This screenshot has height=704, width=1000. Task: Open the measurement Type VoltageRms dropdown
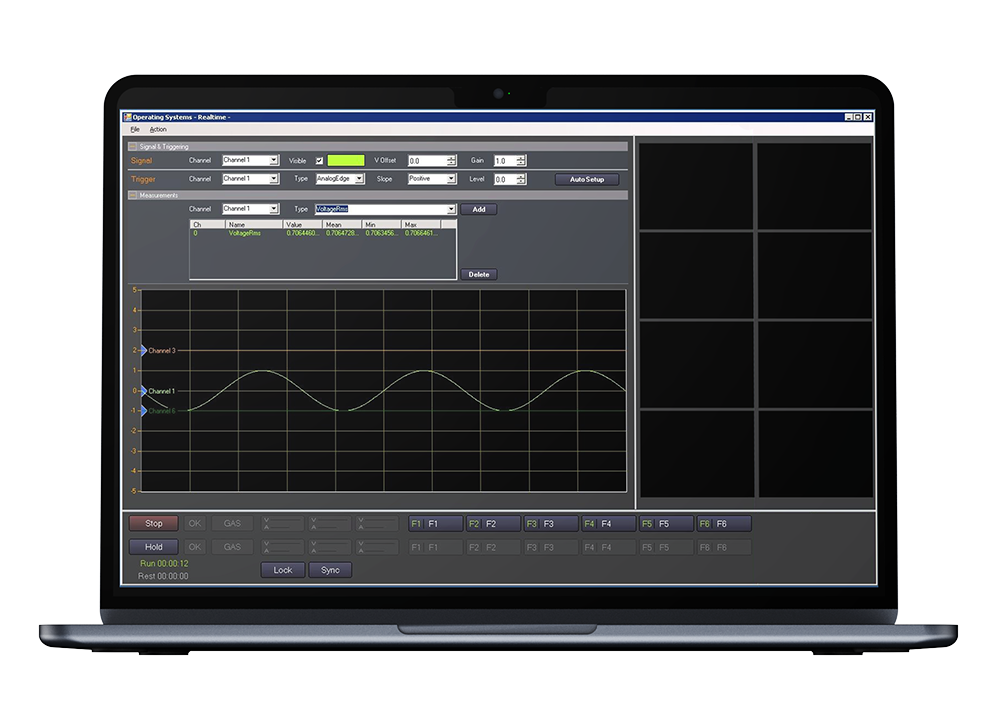pos(385,209)
